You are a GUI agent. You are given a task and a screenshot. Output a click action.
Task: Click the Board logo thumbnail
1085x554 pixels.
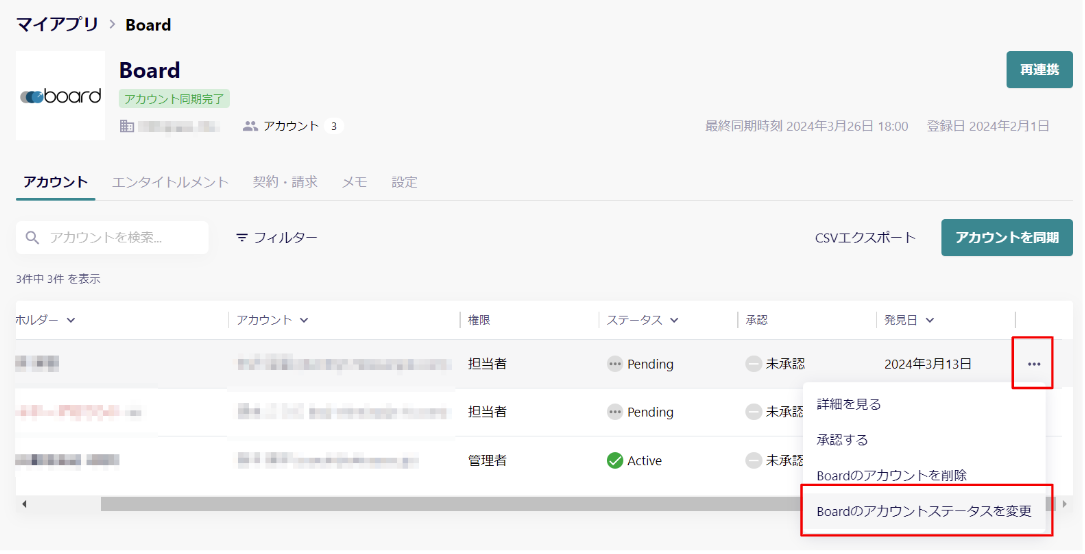coord(61,95)
